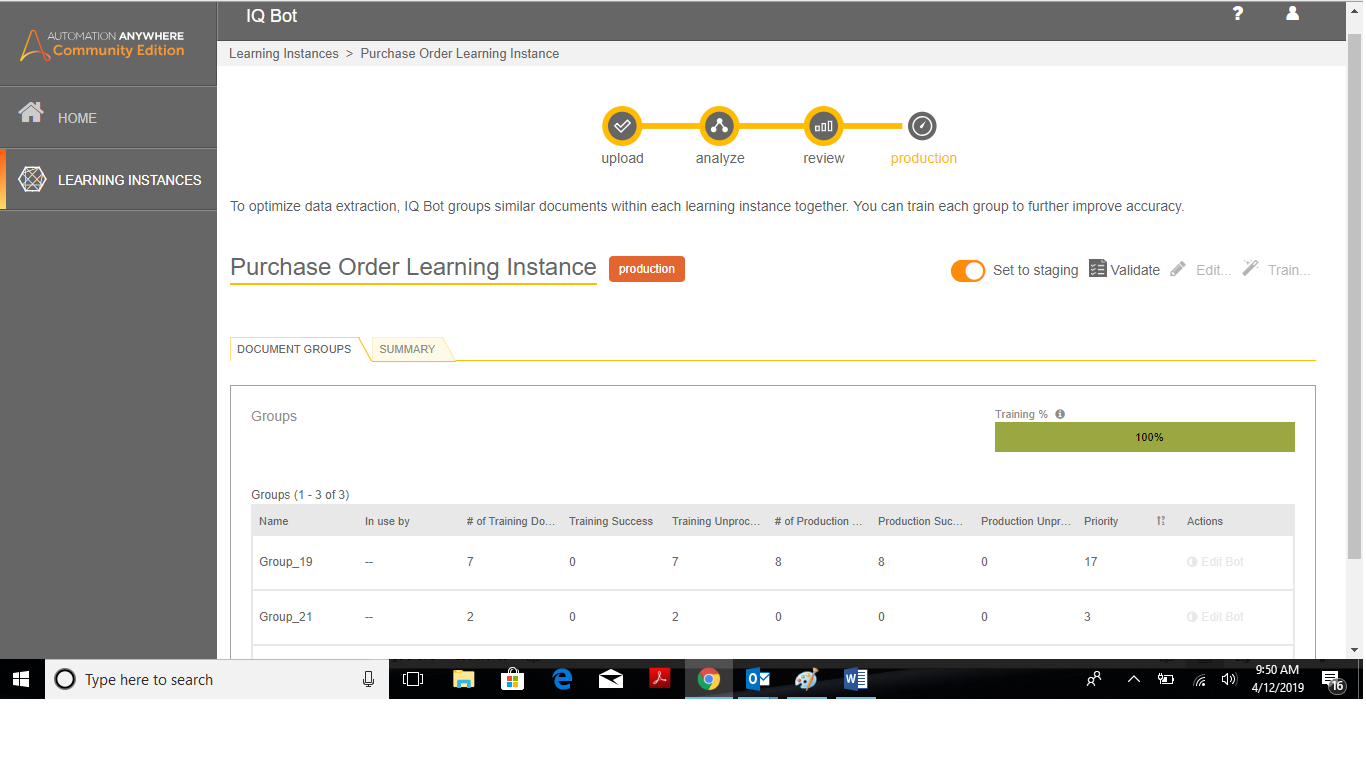Click the review step circle icon
This screenshot has height=768, width=1366.
coord(824,126)
